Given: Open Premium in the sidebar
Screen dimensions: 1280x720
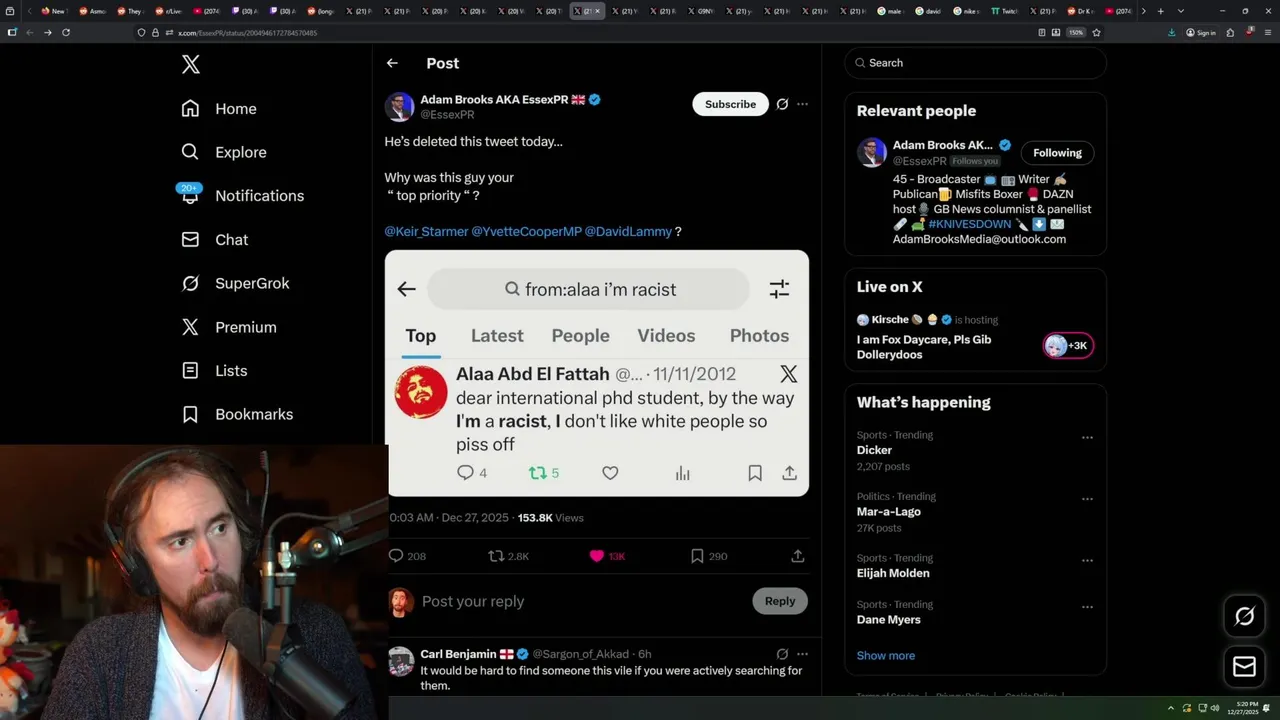Looking at the screenshot, I should (228, 327).
